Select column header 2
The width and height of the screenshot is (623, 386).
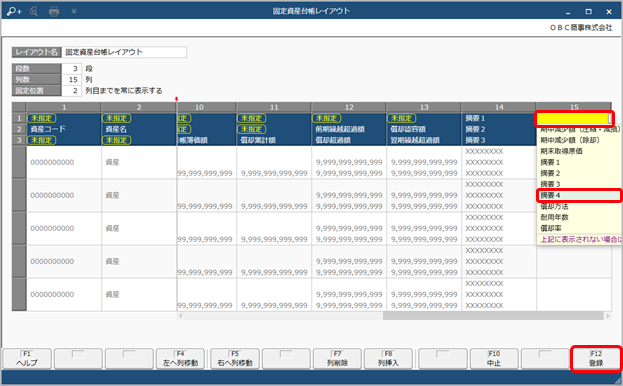click(139, 107)
